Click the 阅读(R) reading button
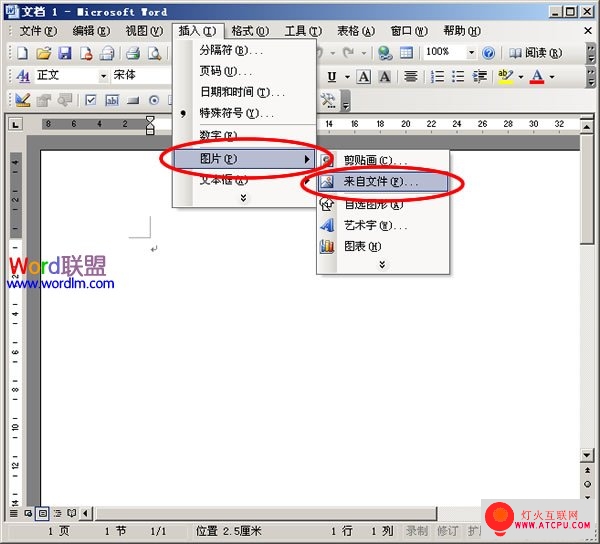 pyautogui.click(x=535, y=53)
